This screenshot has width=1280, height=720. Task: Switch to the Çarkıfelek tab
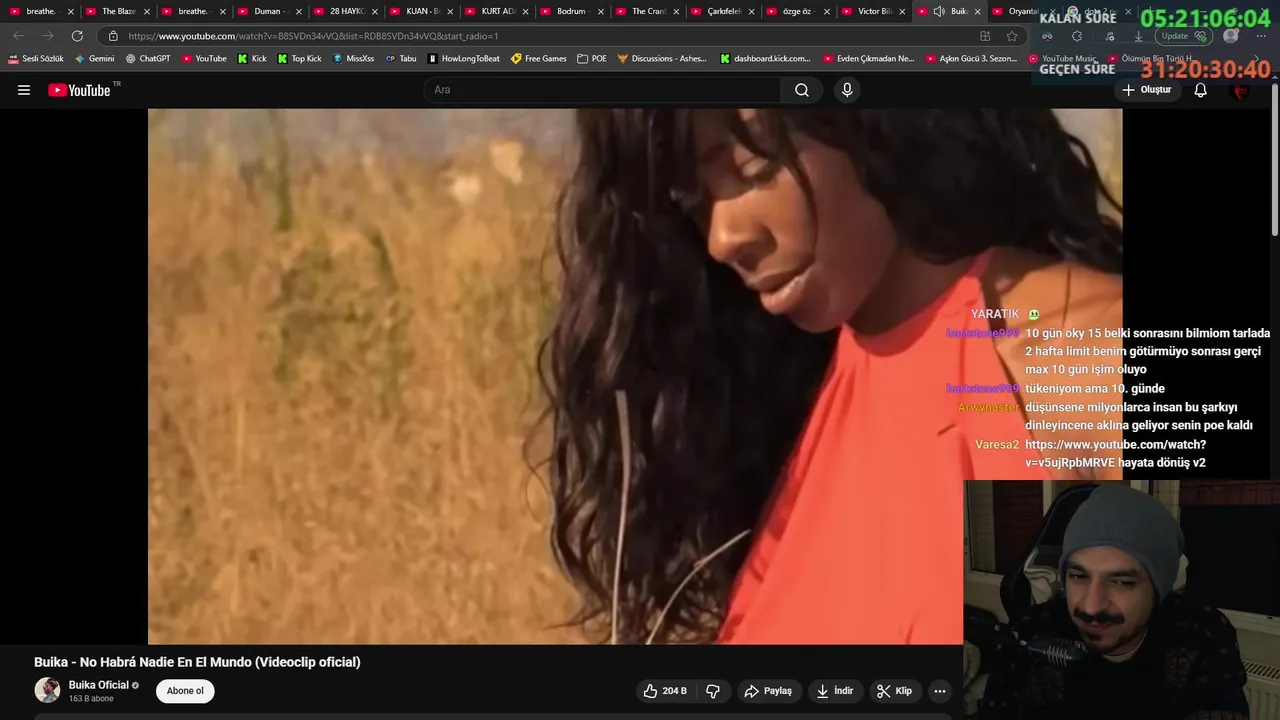coord(724,11)
